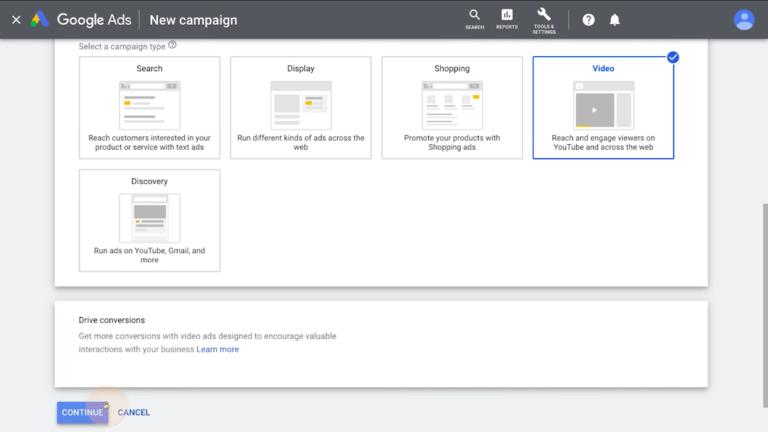
Task: Click 'Reach and engage viewers on YouTube' text
Action: point(603,143)
